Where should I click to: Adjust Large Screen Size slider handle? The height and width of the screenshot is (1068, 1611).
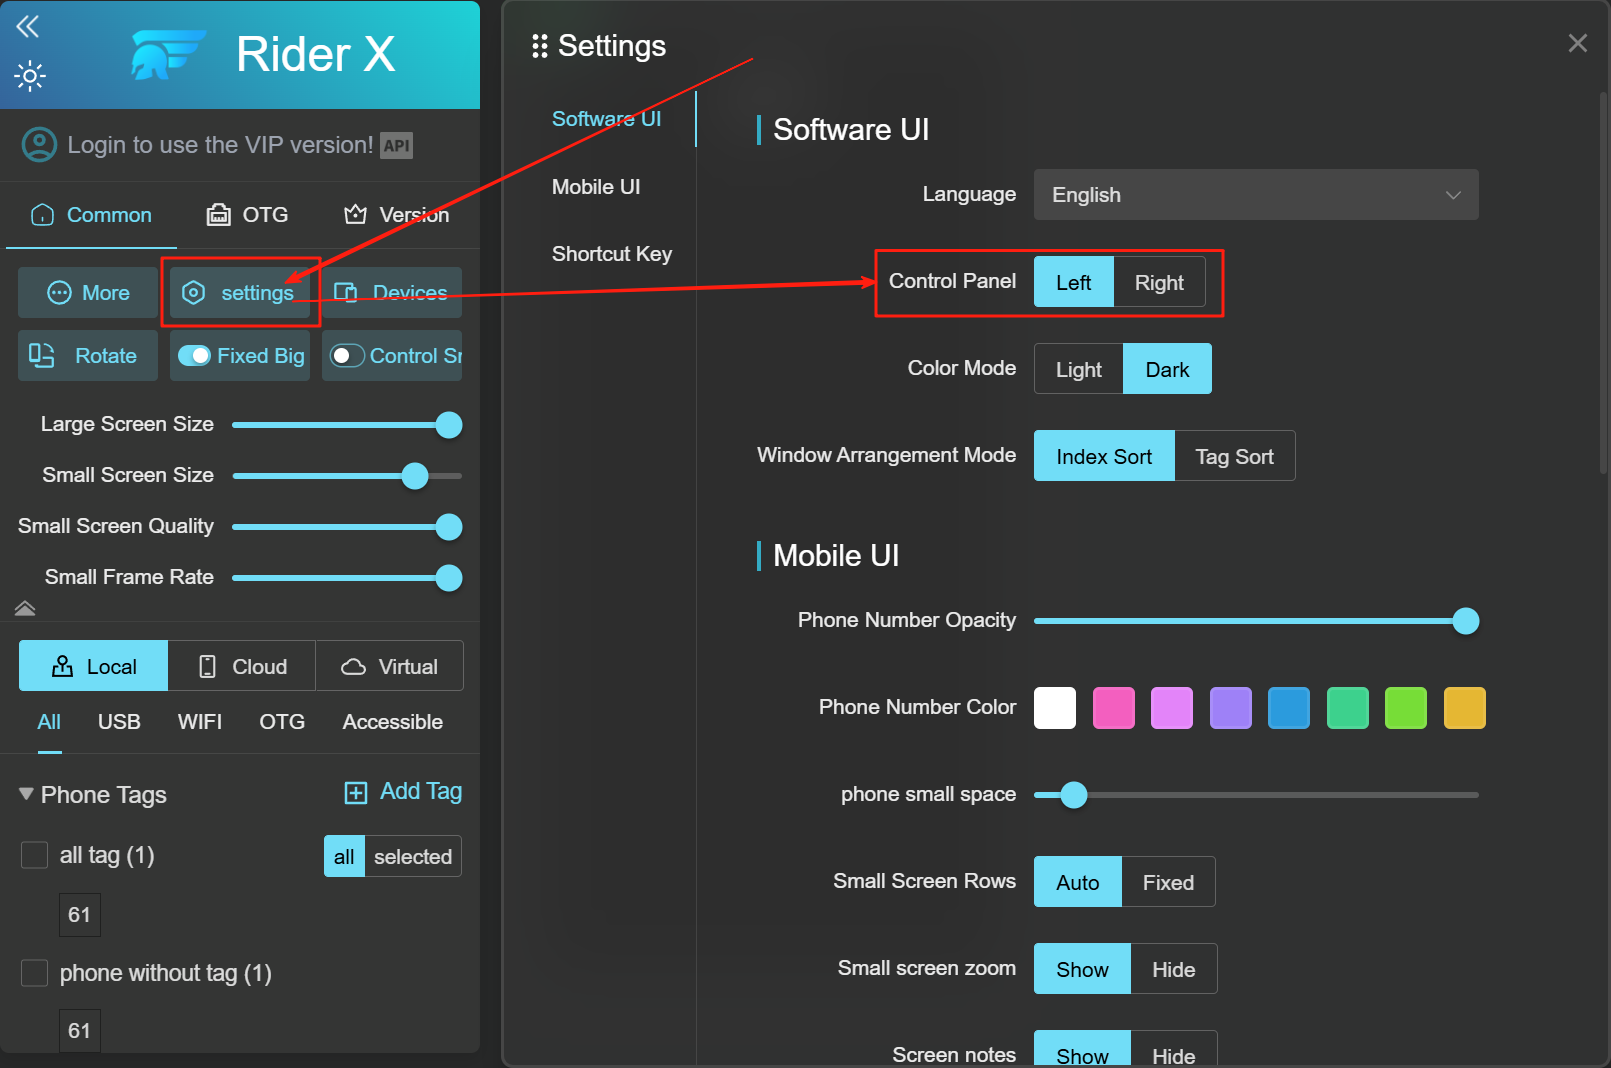(449, 425)
